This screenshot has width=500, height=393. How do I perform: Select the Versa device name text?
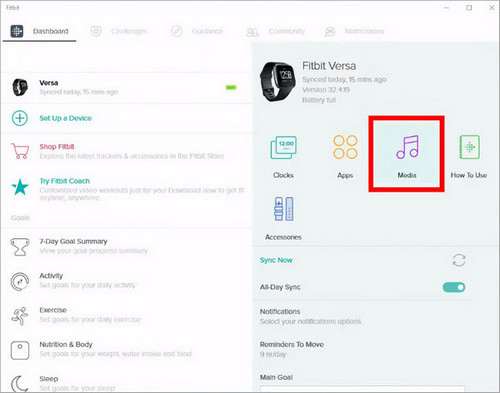49,83
